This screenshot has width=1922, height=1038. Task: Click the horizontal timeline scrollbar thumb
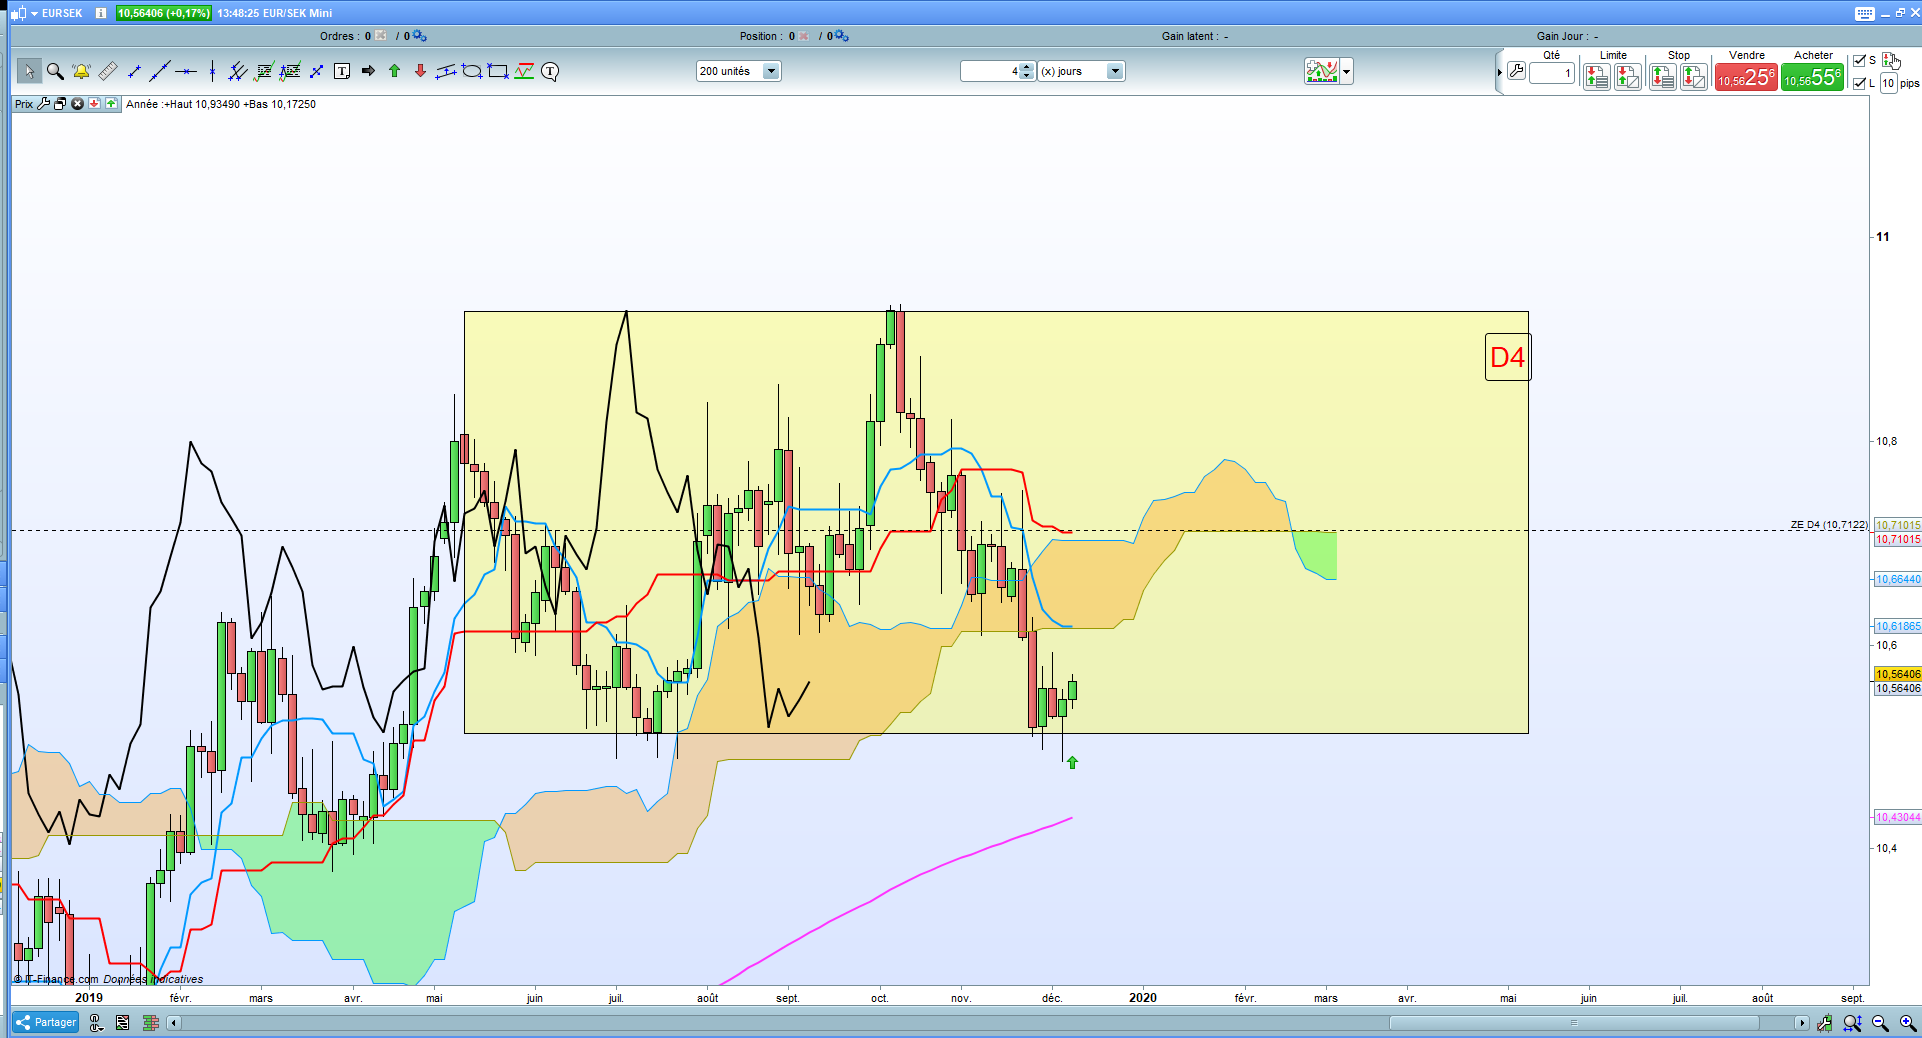click(x=1574, y=1023)
